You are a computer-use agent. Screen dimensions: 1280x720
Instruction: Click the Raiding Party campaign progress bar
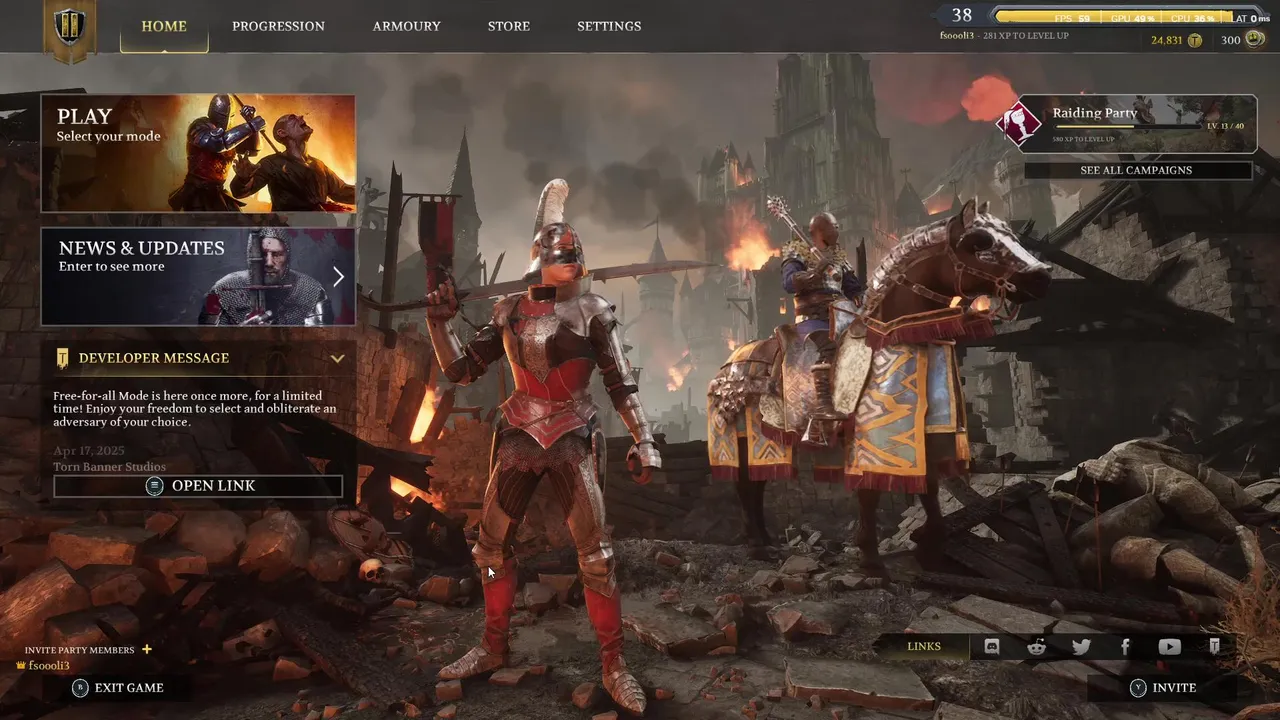pos(1126,127)
